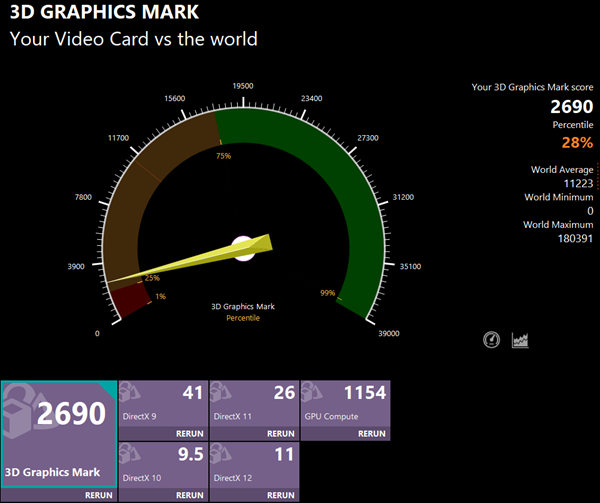The image size is (600, 503).
Task: Rerun the GPU Compute benchmark
Action: 372,434
